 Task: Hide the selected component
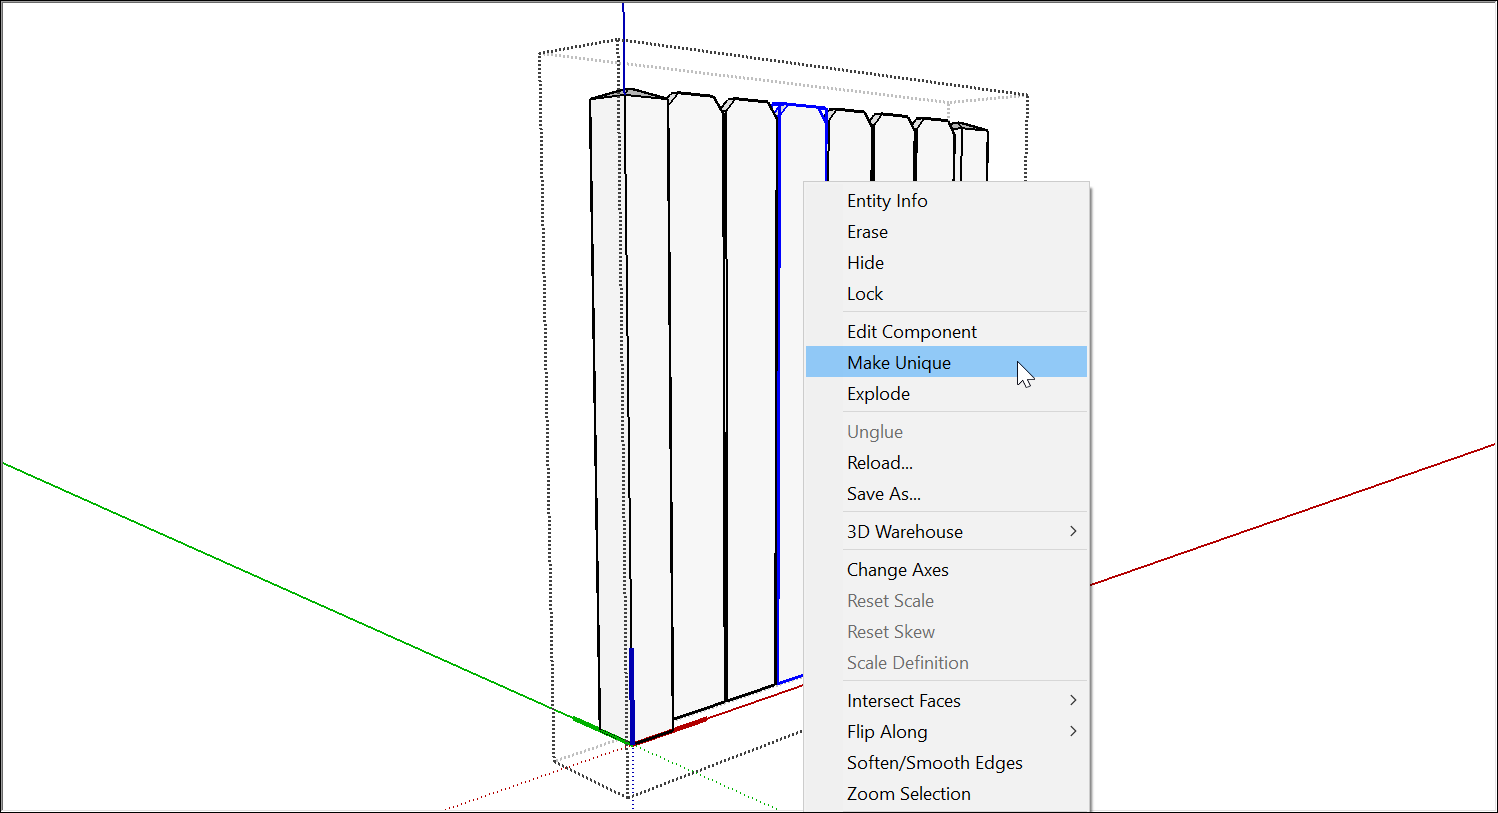point(864,262)
